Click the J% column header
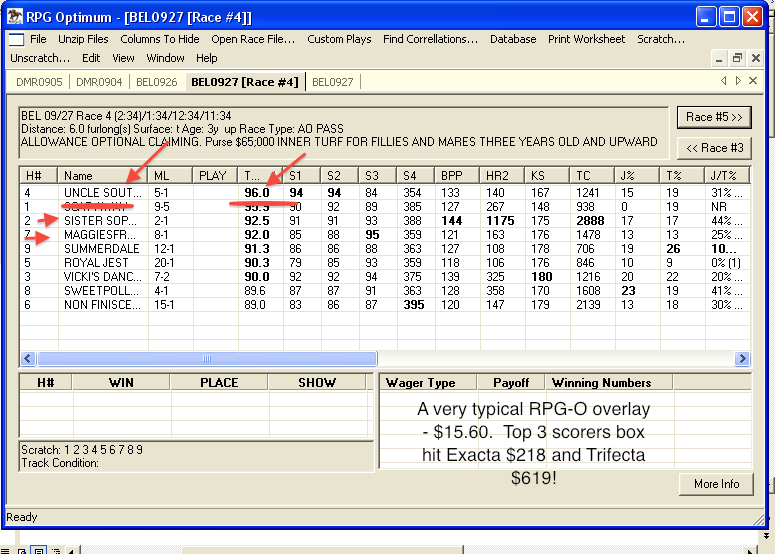Image resolution: width=775 pixels, height=554 pixels. (637, 175)
